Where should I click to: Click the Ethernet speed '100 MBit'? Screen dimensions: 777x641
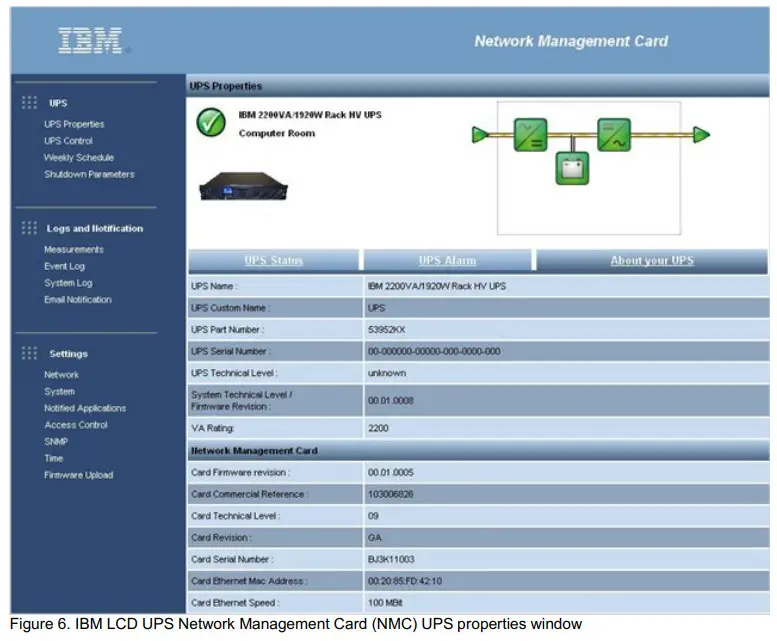385,603
